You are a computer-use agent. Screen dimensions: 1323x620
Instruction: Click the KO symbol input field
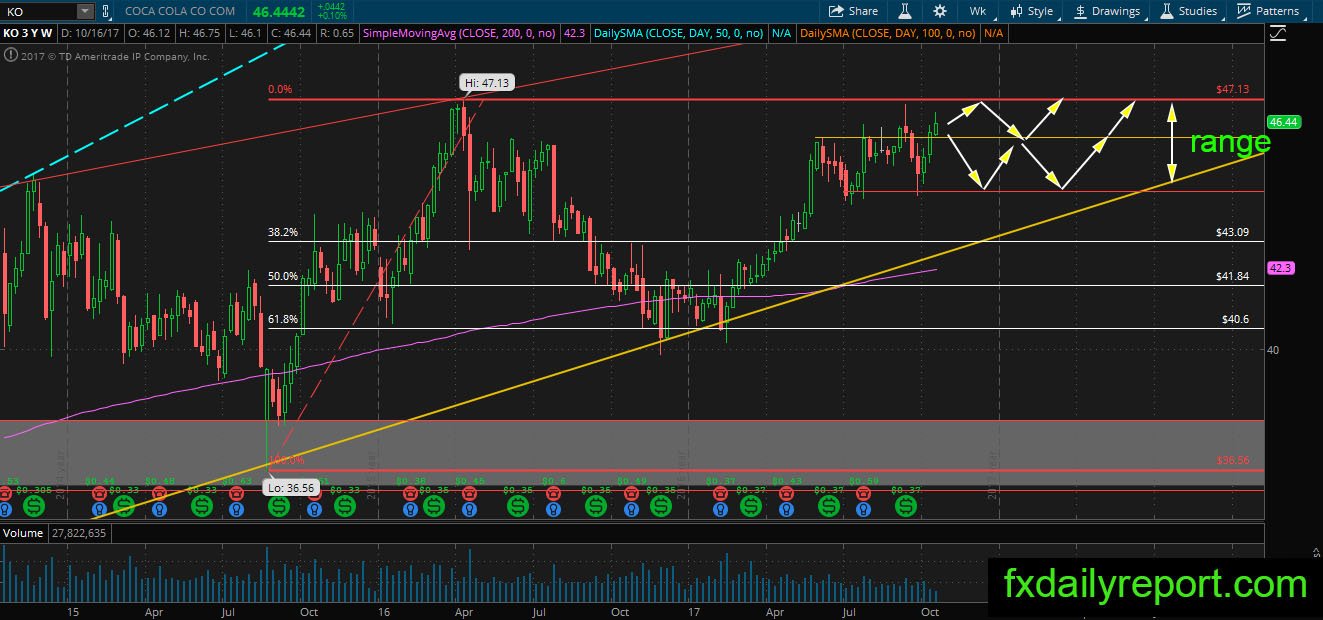coord(39,11)
